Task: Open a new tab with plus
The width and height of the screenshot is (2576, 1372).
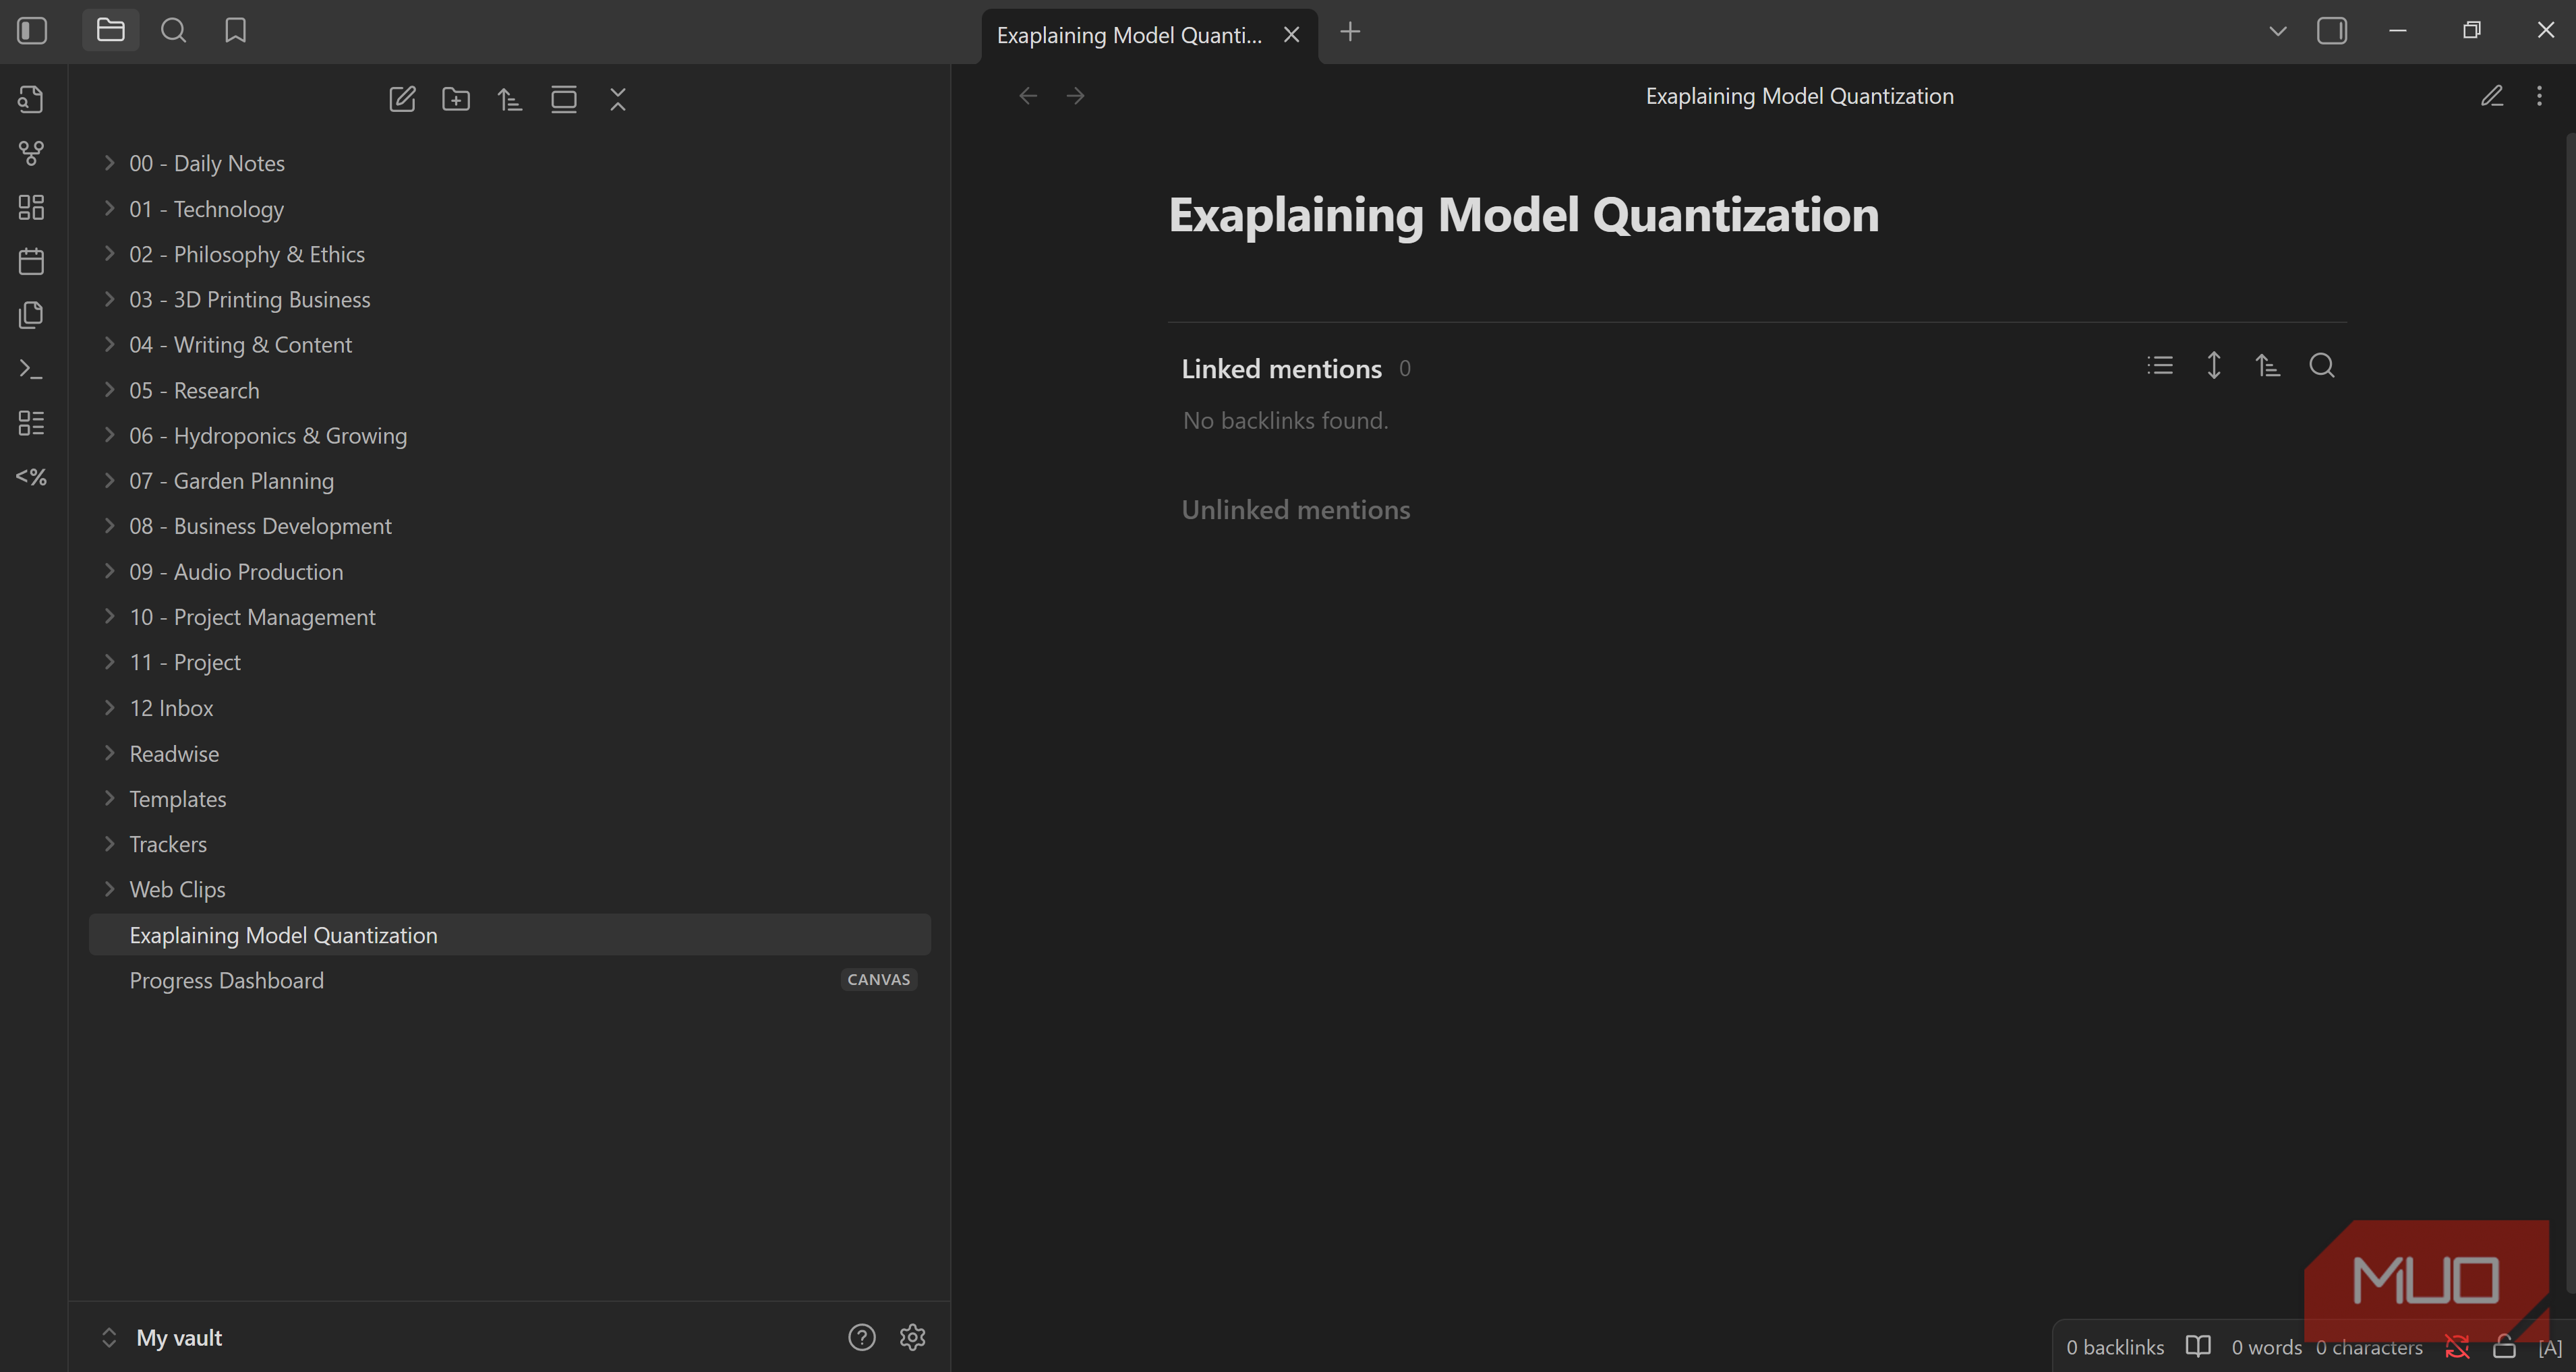Action: click(1350, 32)
